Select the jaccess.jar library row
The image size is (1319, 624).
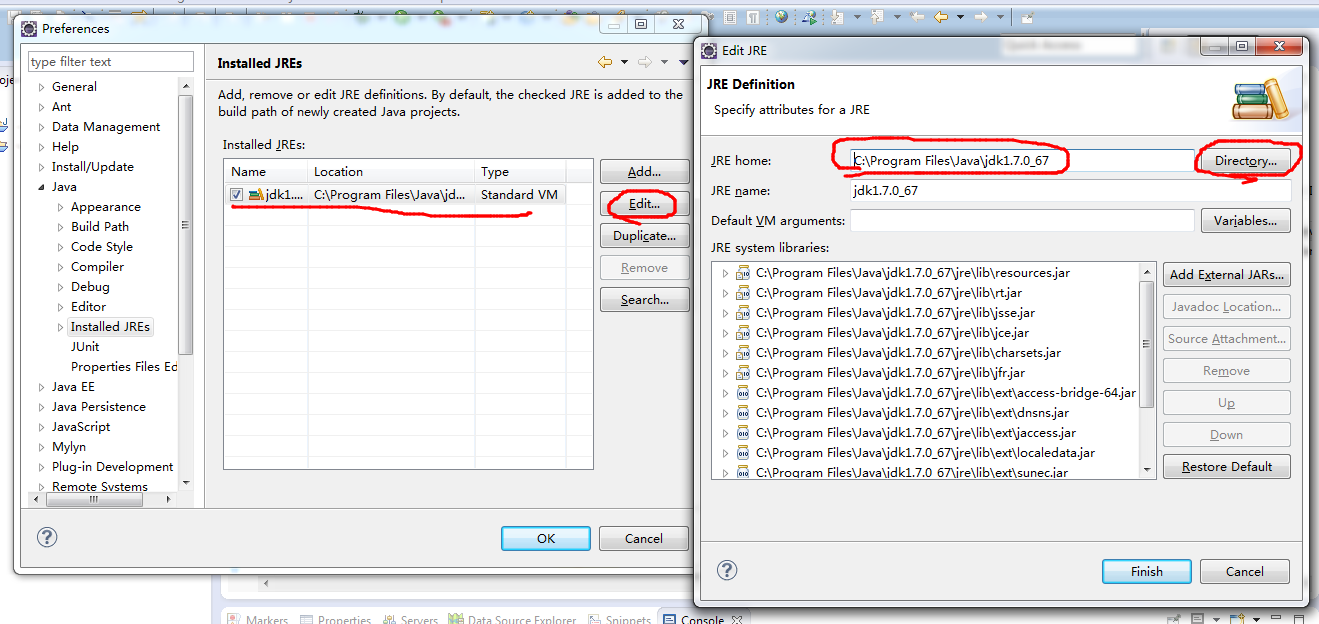[916, 433]
